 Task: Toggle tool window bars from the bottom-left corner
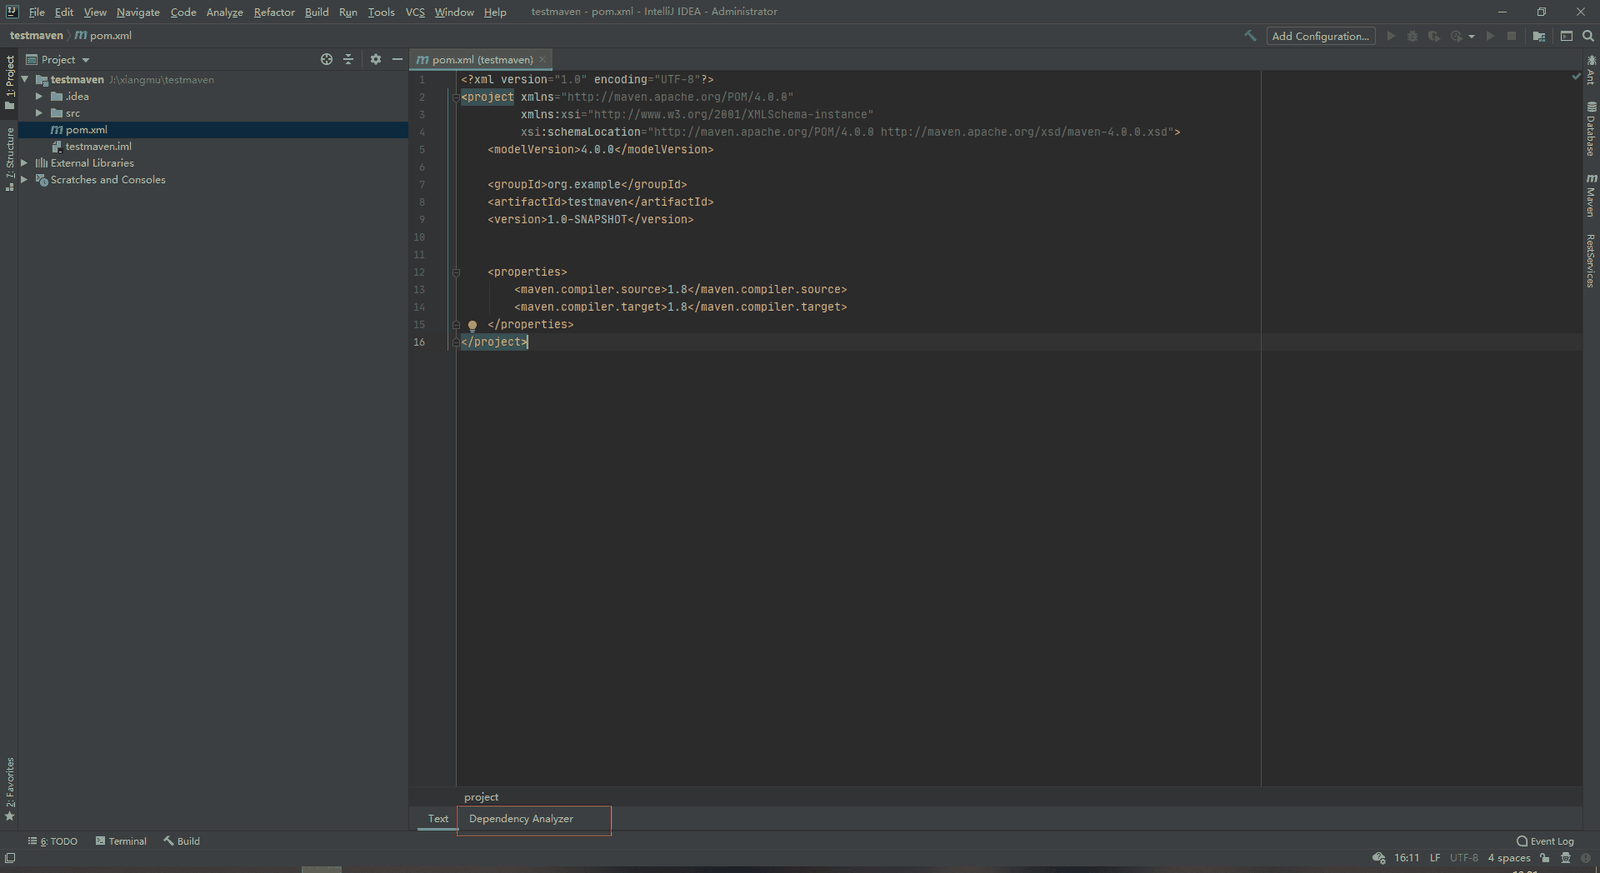click(10, 858)
